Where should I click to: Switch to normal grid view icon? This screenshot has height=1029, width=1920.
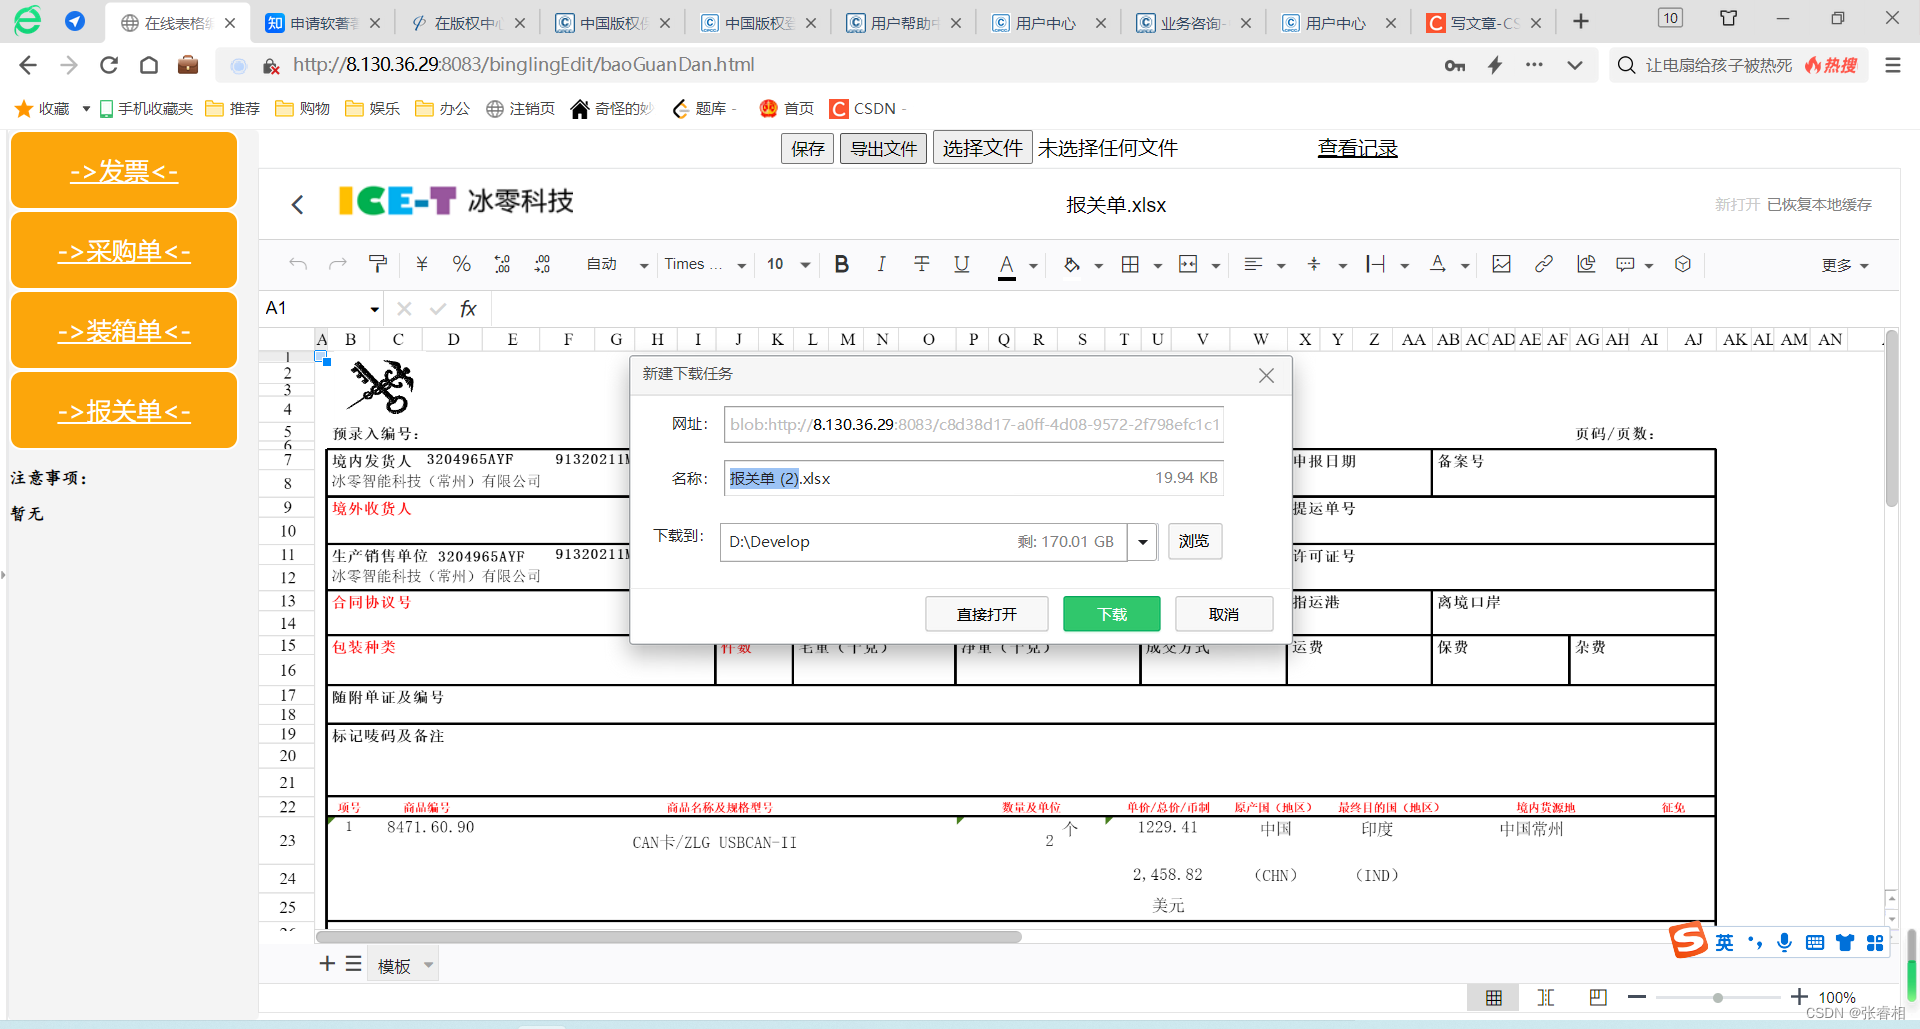click(1493, 997)
